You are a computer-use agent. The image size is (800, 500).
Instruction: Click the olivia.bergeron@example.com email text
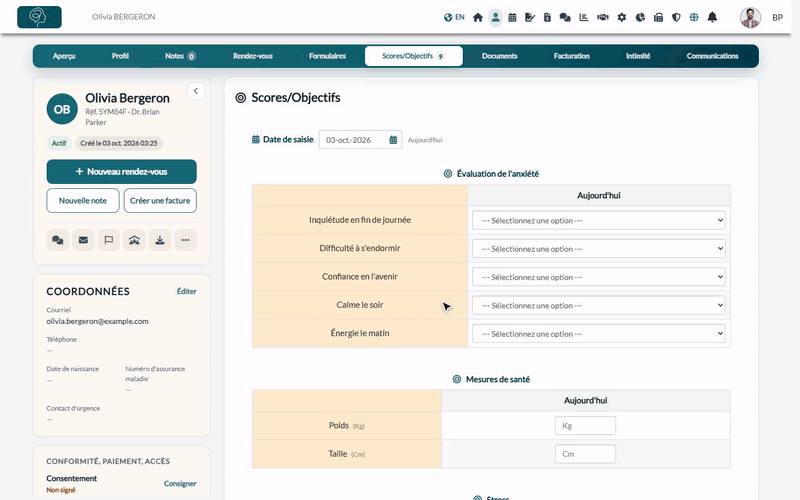coord(97,321)
